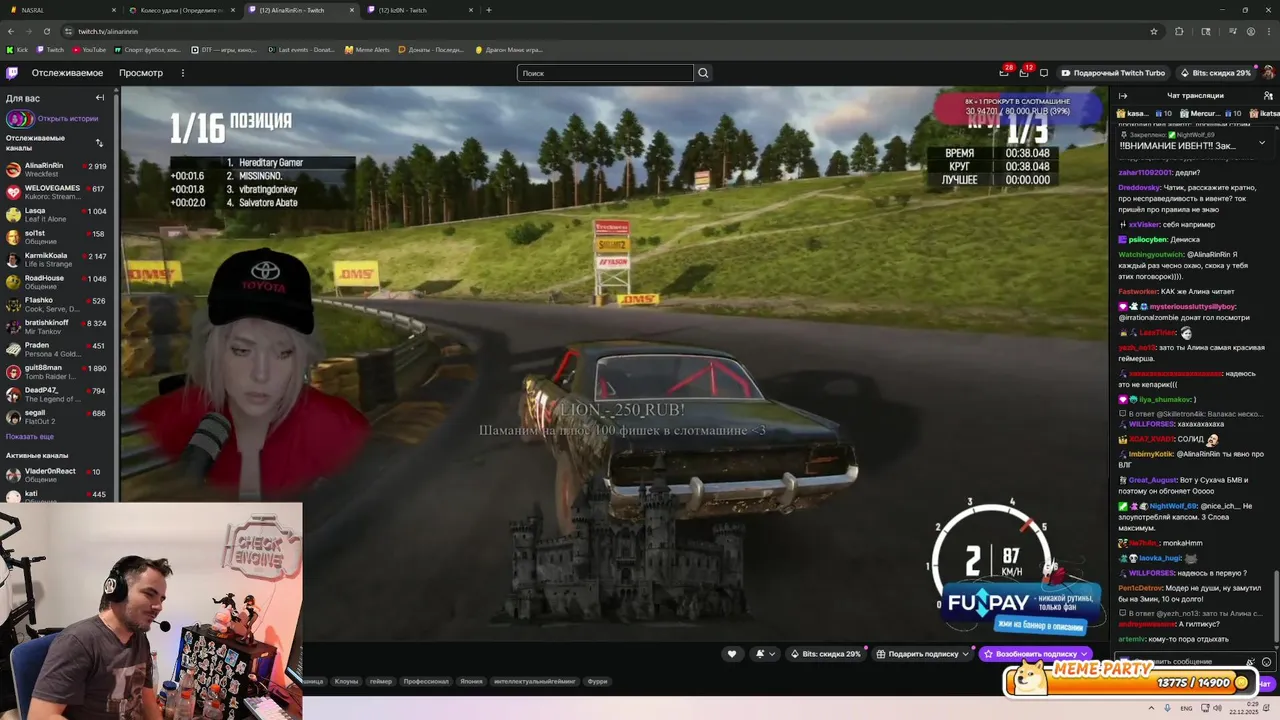Open the Twitch home logo
The width and height of the screenshot is (1280, 720).
coord(12,72)
